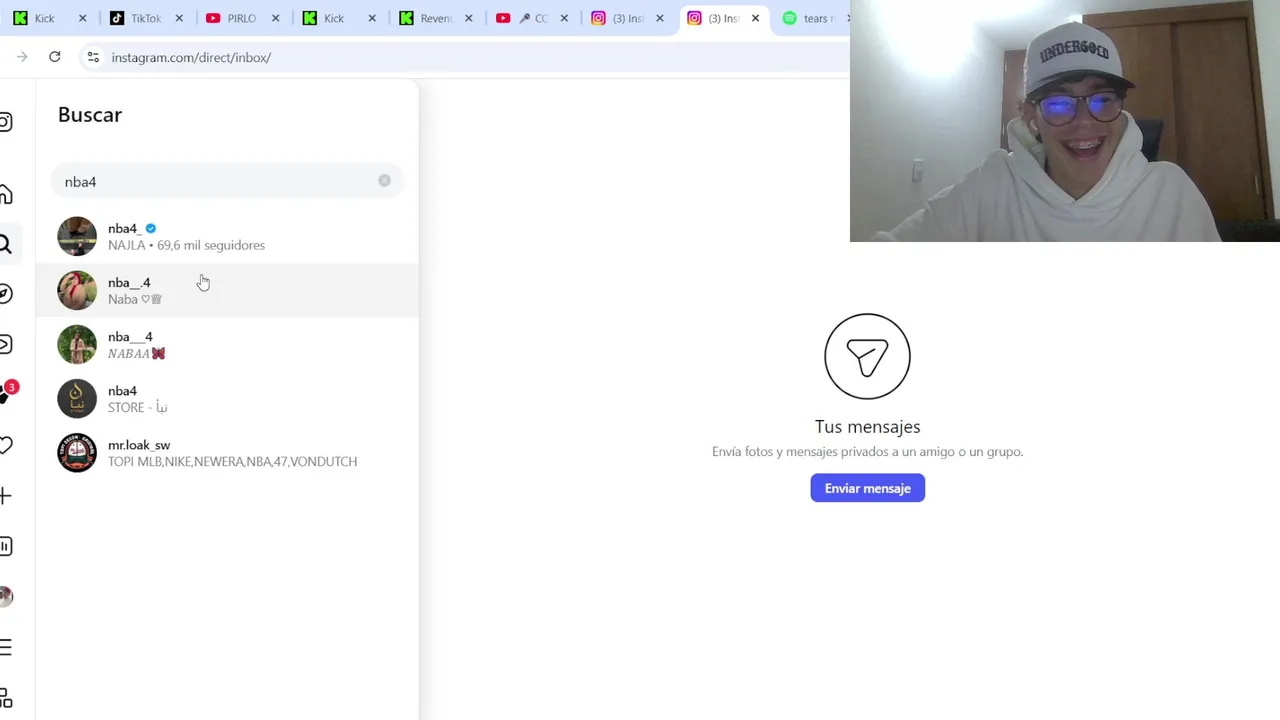This screenshot has width=1280, height=720.
Task: Click the paper plane messages illustration icon
Action: click(x=867, y=356)
